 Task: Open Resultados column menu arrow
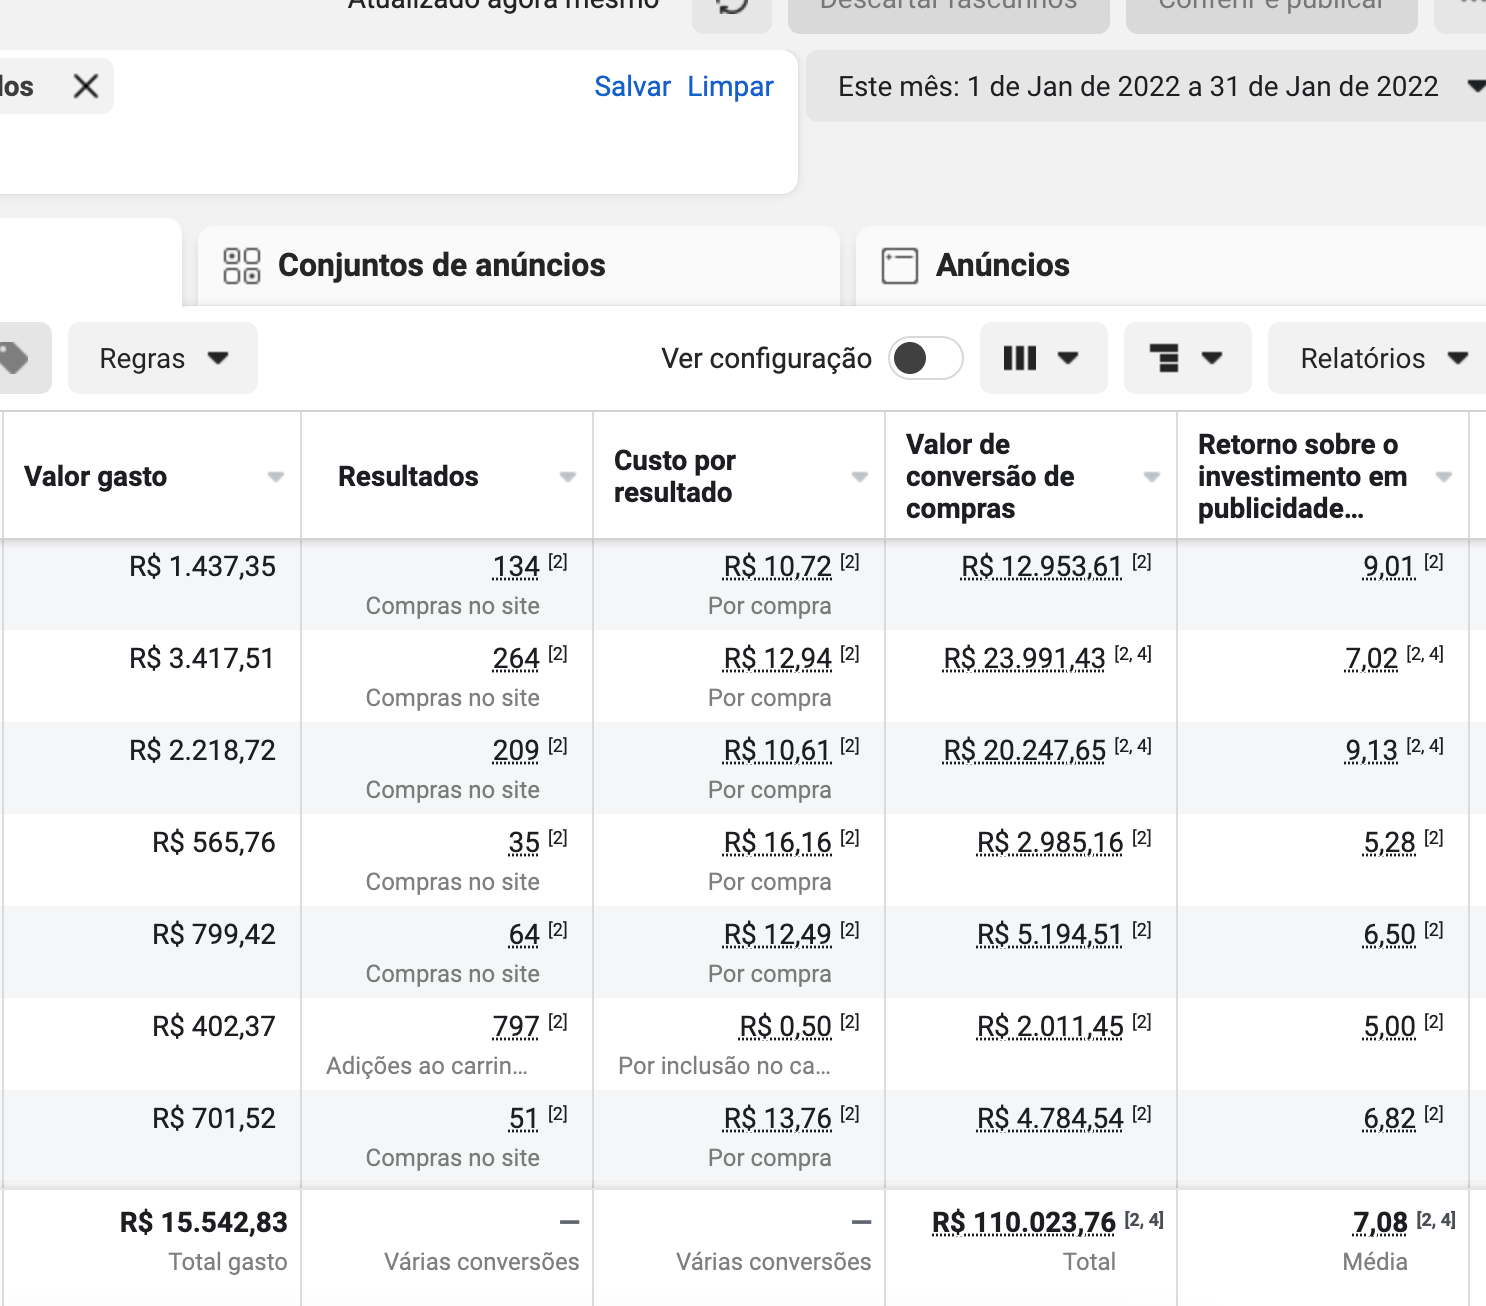(x=568, y=477)
